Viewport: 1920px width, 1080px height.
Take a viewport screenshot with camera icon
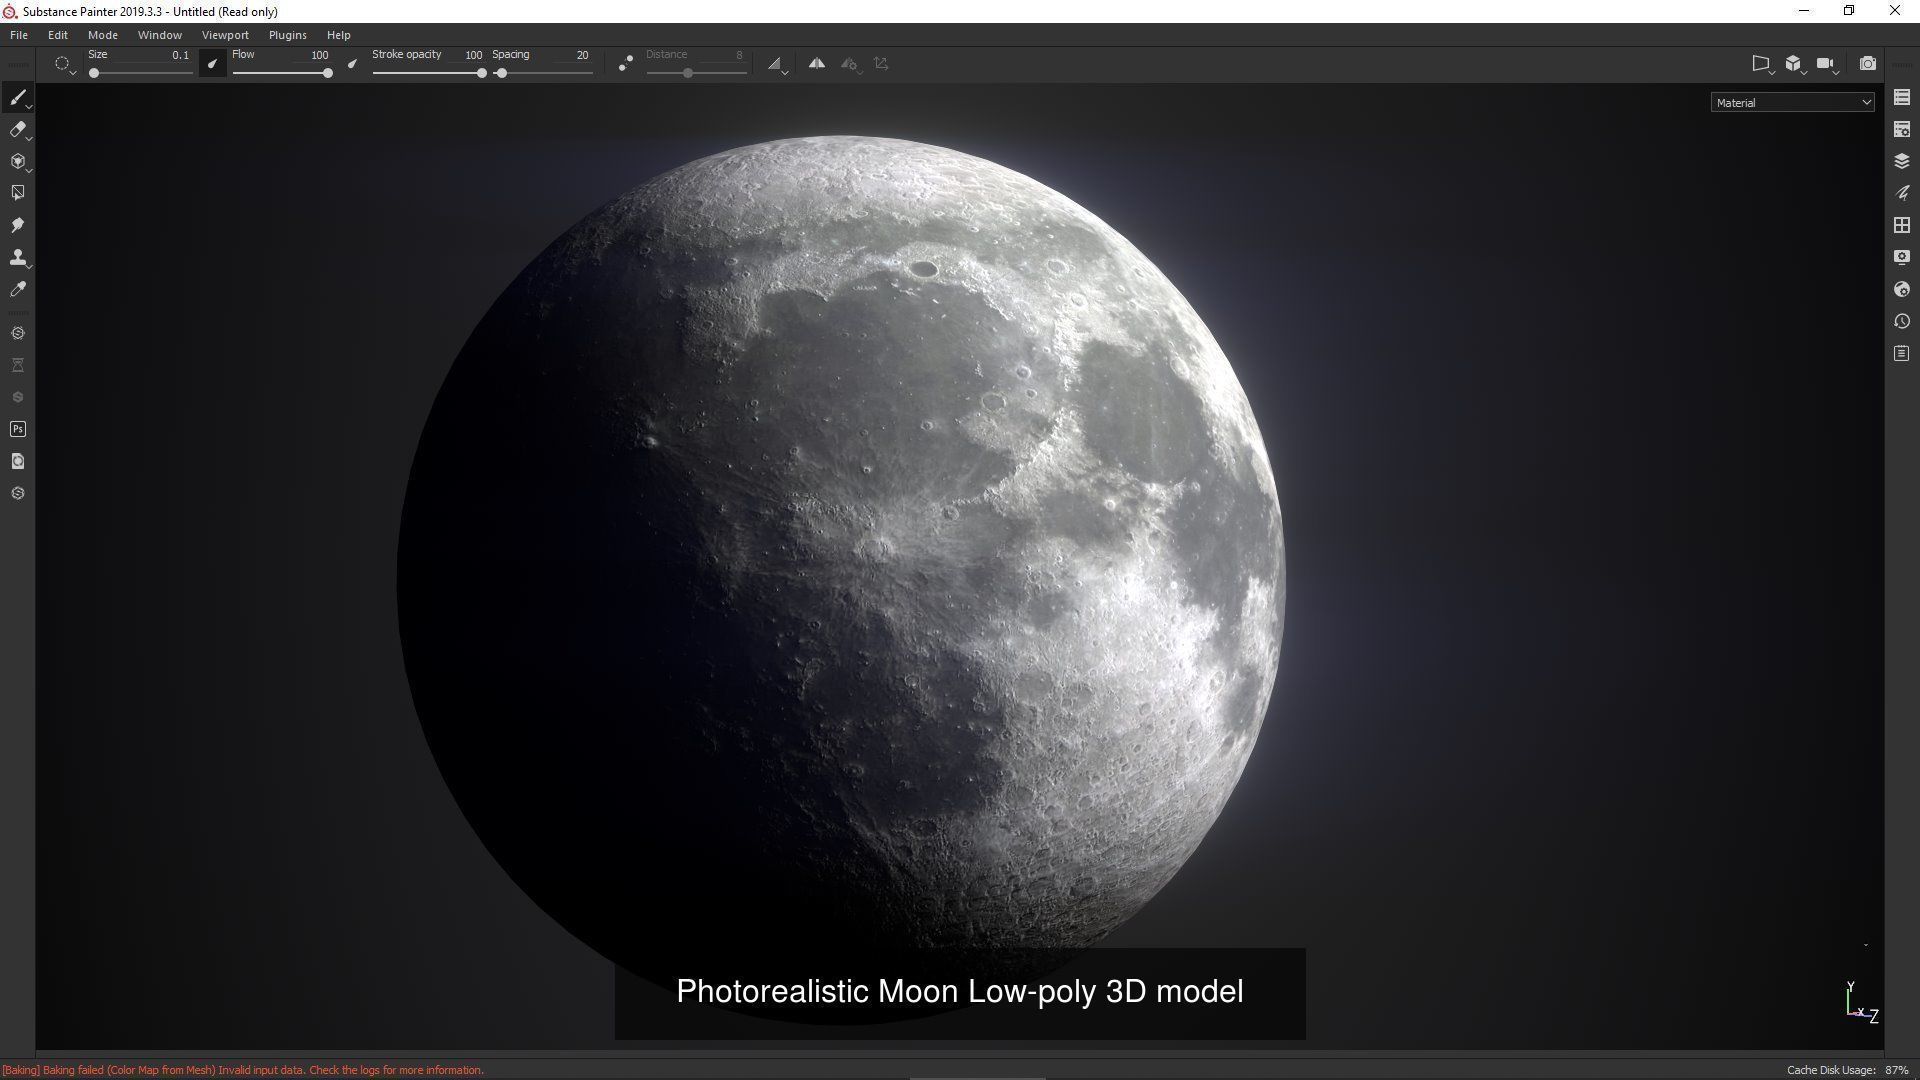click(1867, 63)
